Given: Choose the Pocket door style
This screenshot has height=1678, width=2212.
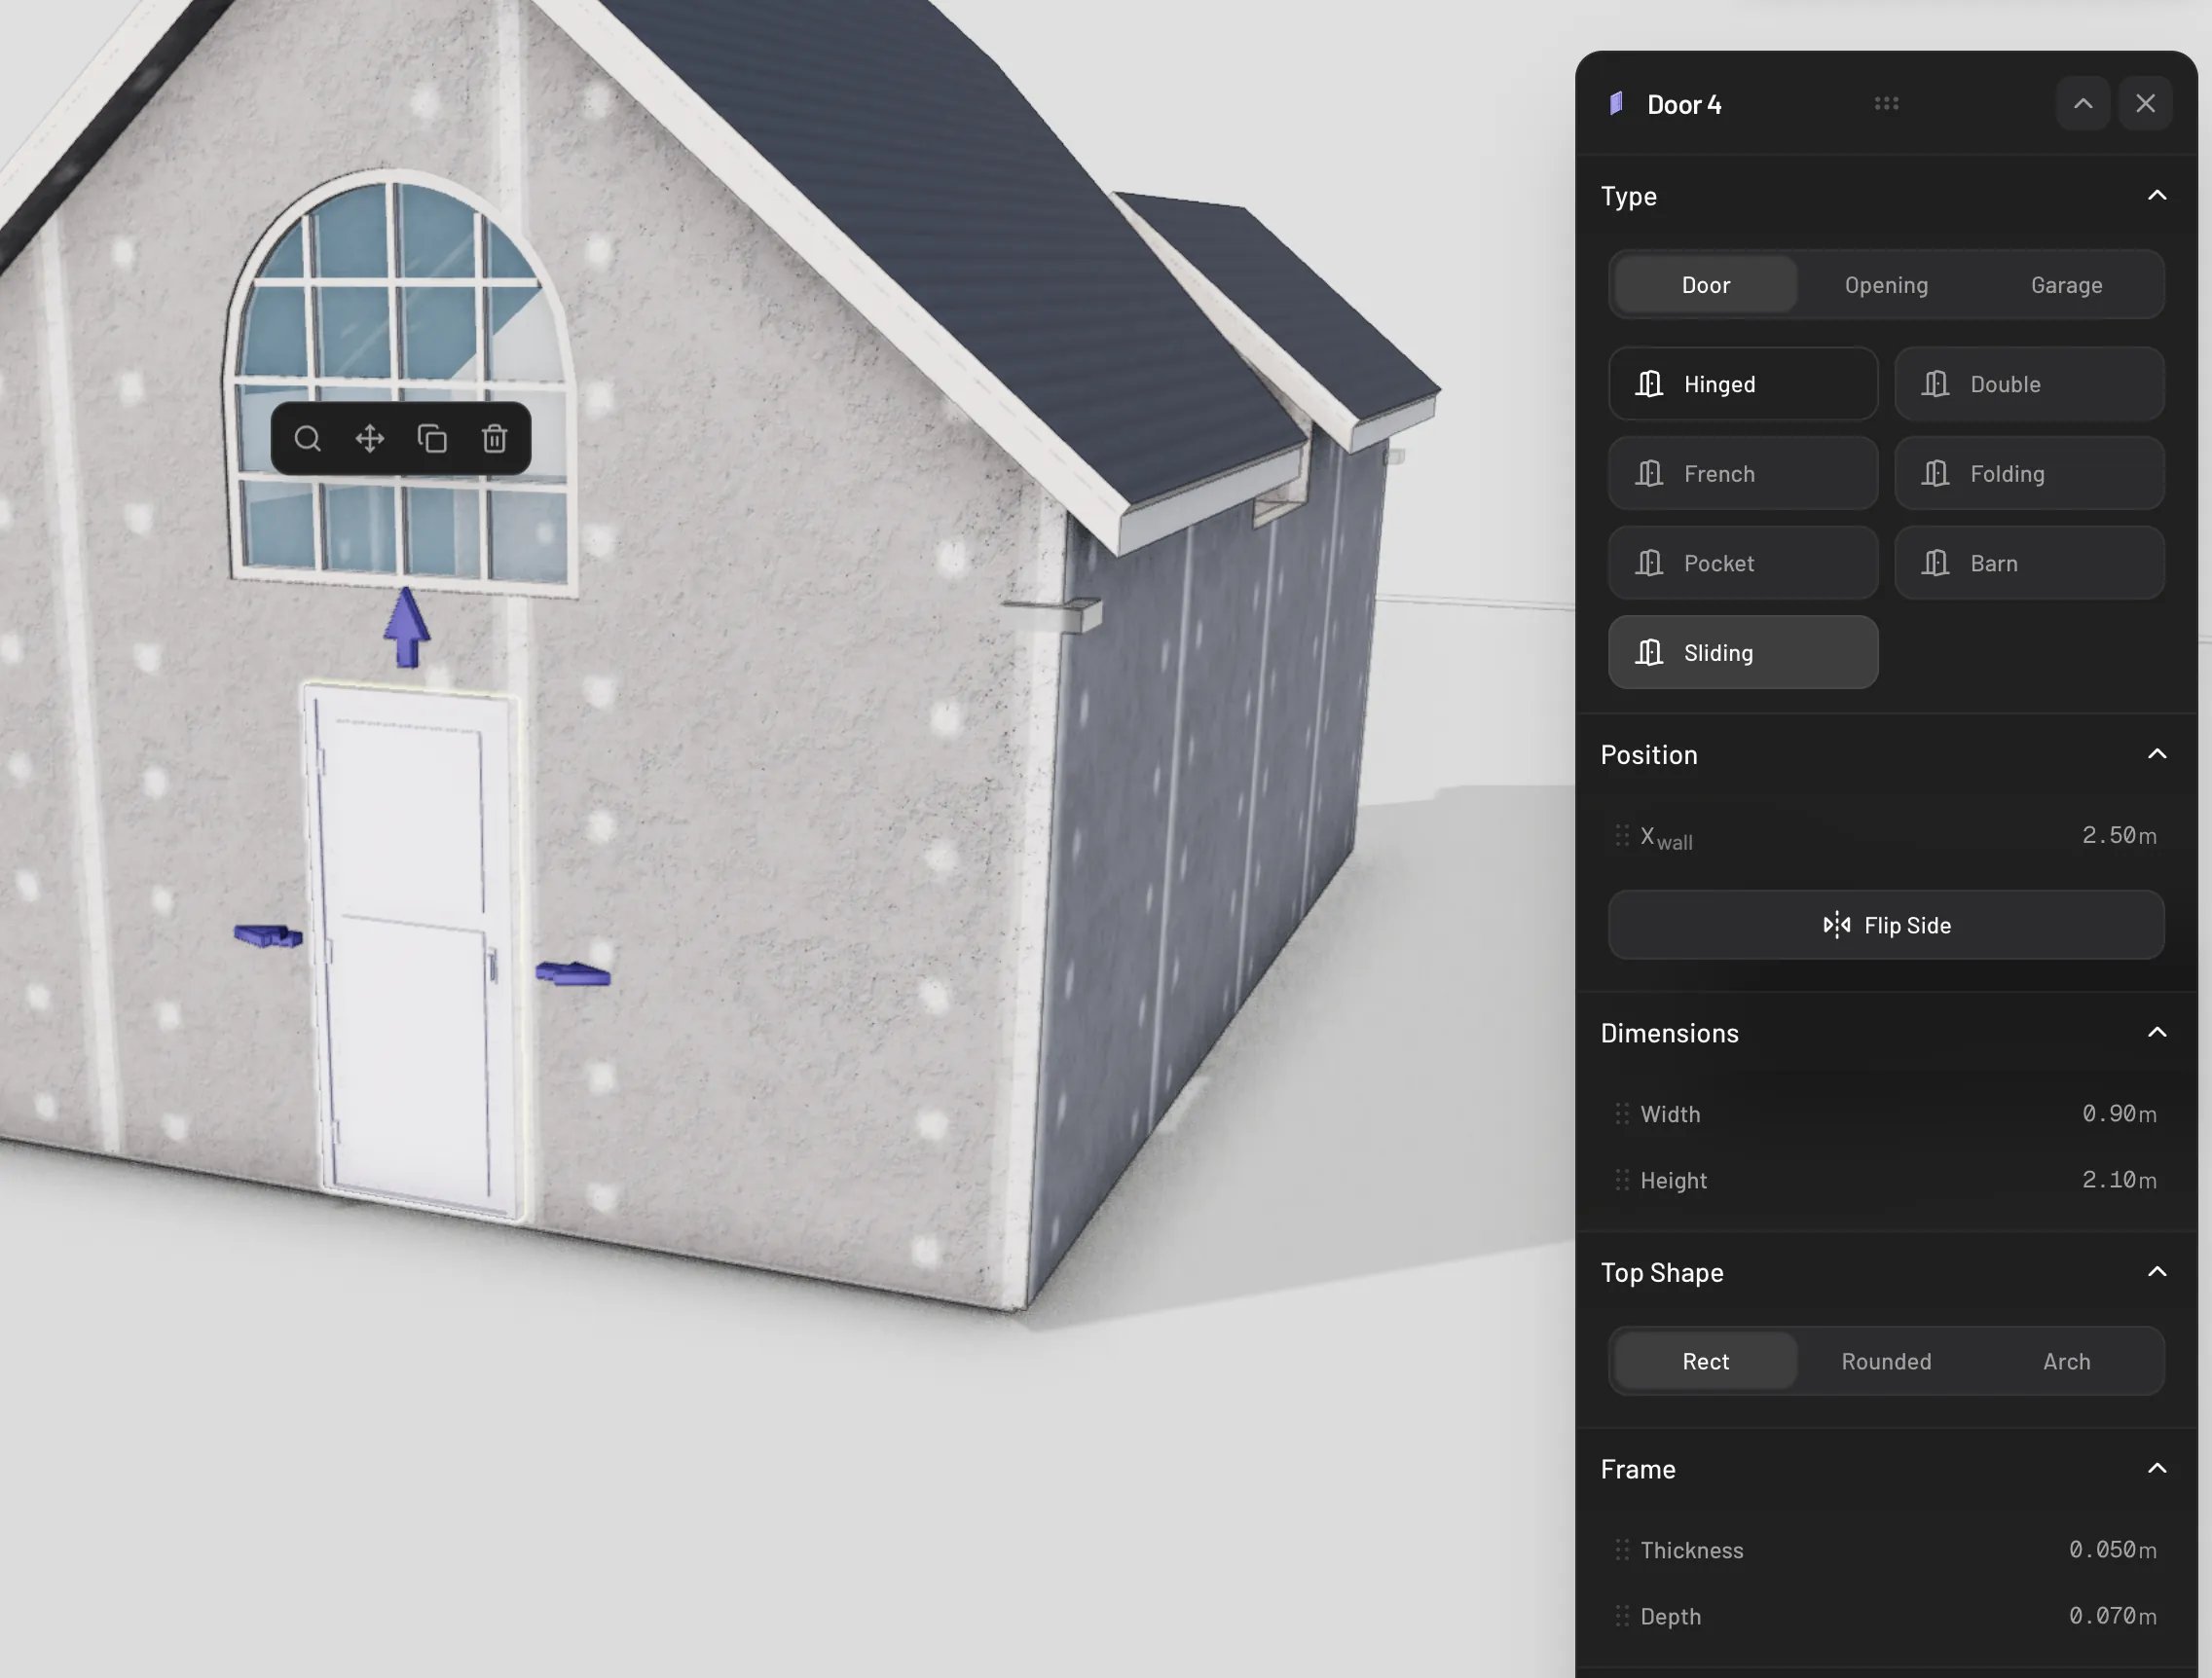Looking at the screenshot, I should pyautogui.click(x=1743, y=563).
